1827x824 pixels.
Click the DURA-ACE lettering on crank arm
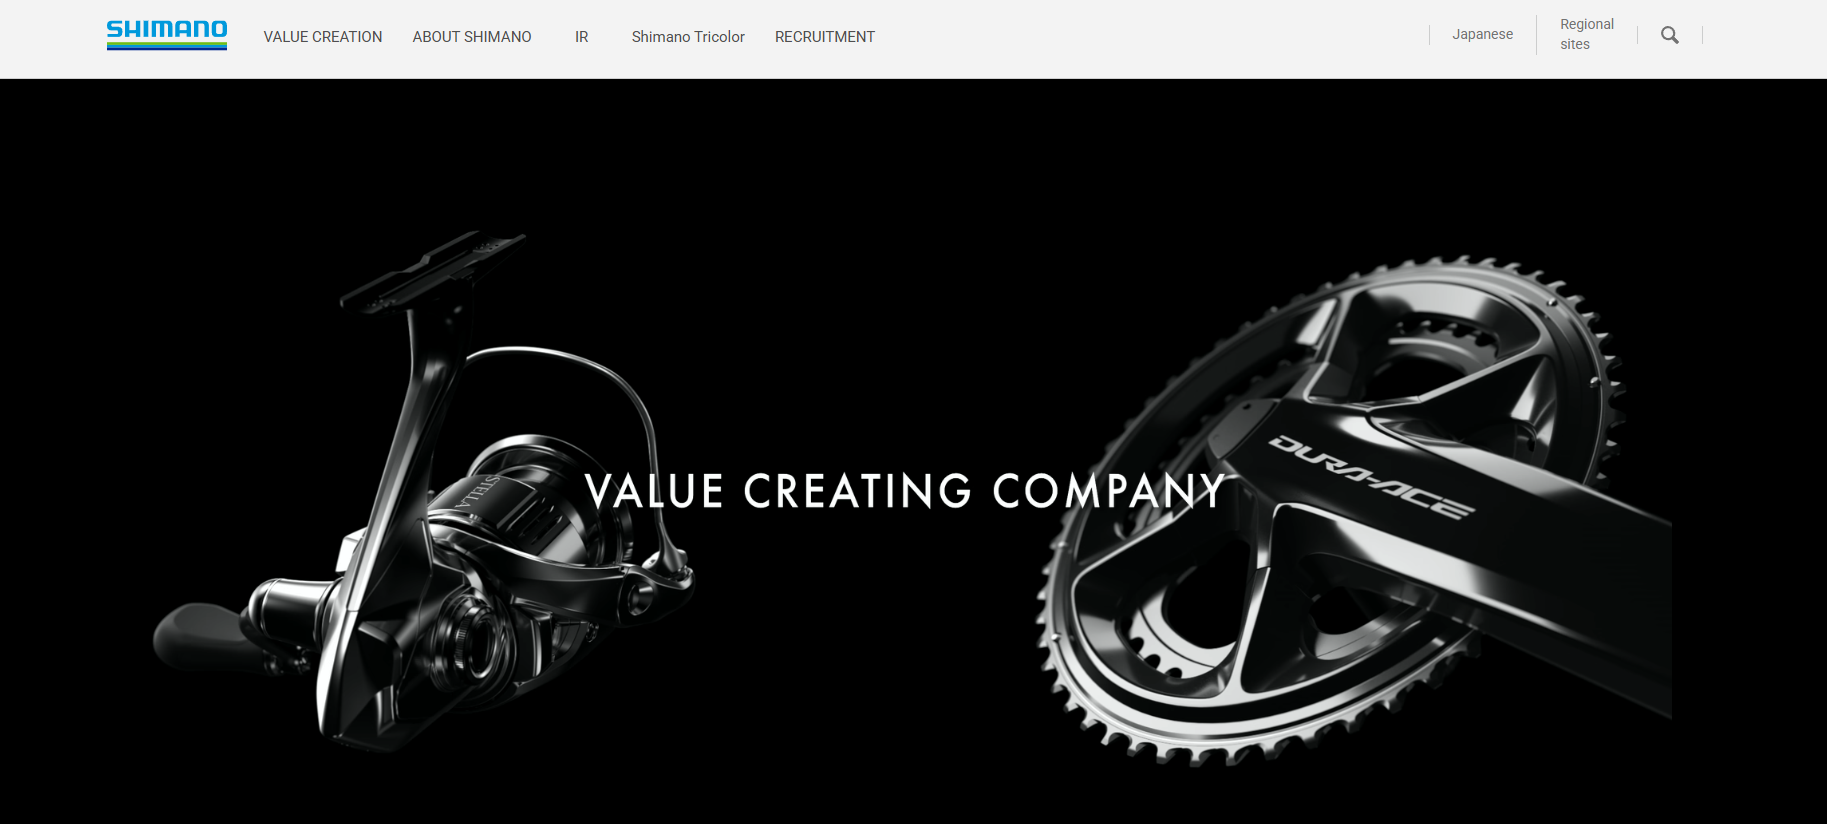click(1372, 477)
